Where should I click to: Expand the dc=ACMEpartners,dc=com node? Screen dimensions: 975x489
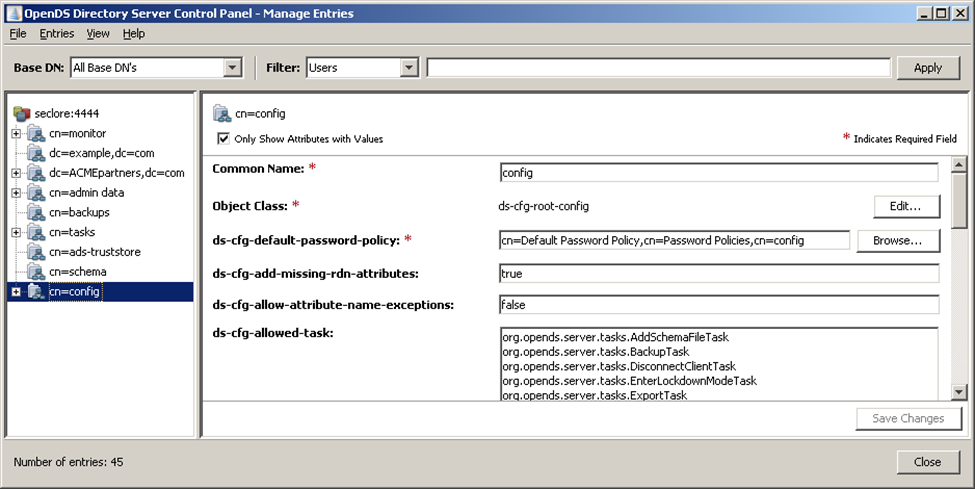16,173
